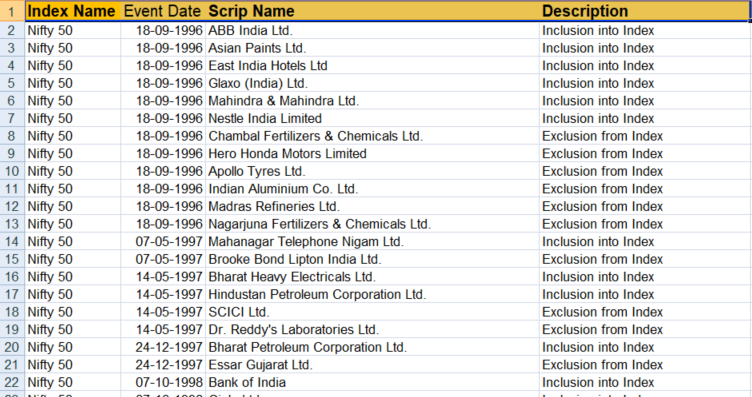
Task: Click Exclusion from Index in Hero Honda row
Action: click(644, 153)
